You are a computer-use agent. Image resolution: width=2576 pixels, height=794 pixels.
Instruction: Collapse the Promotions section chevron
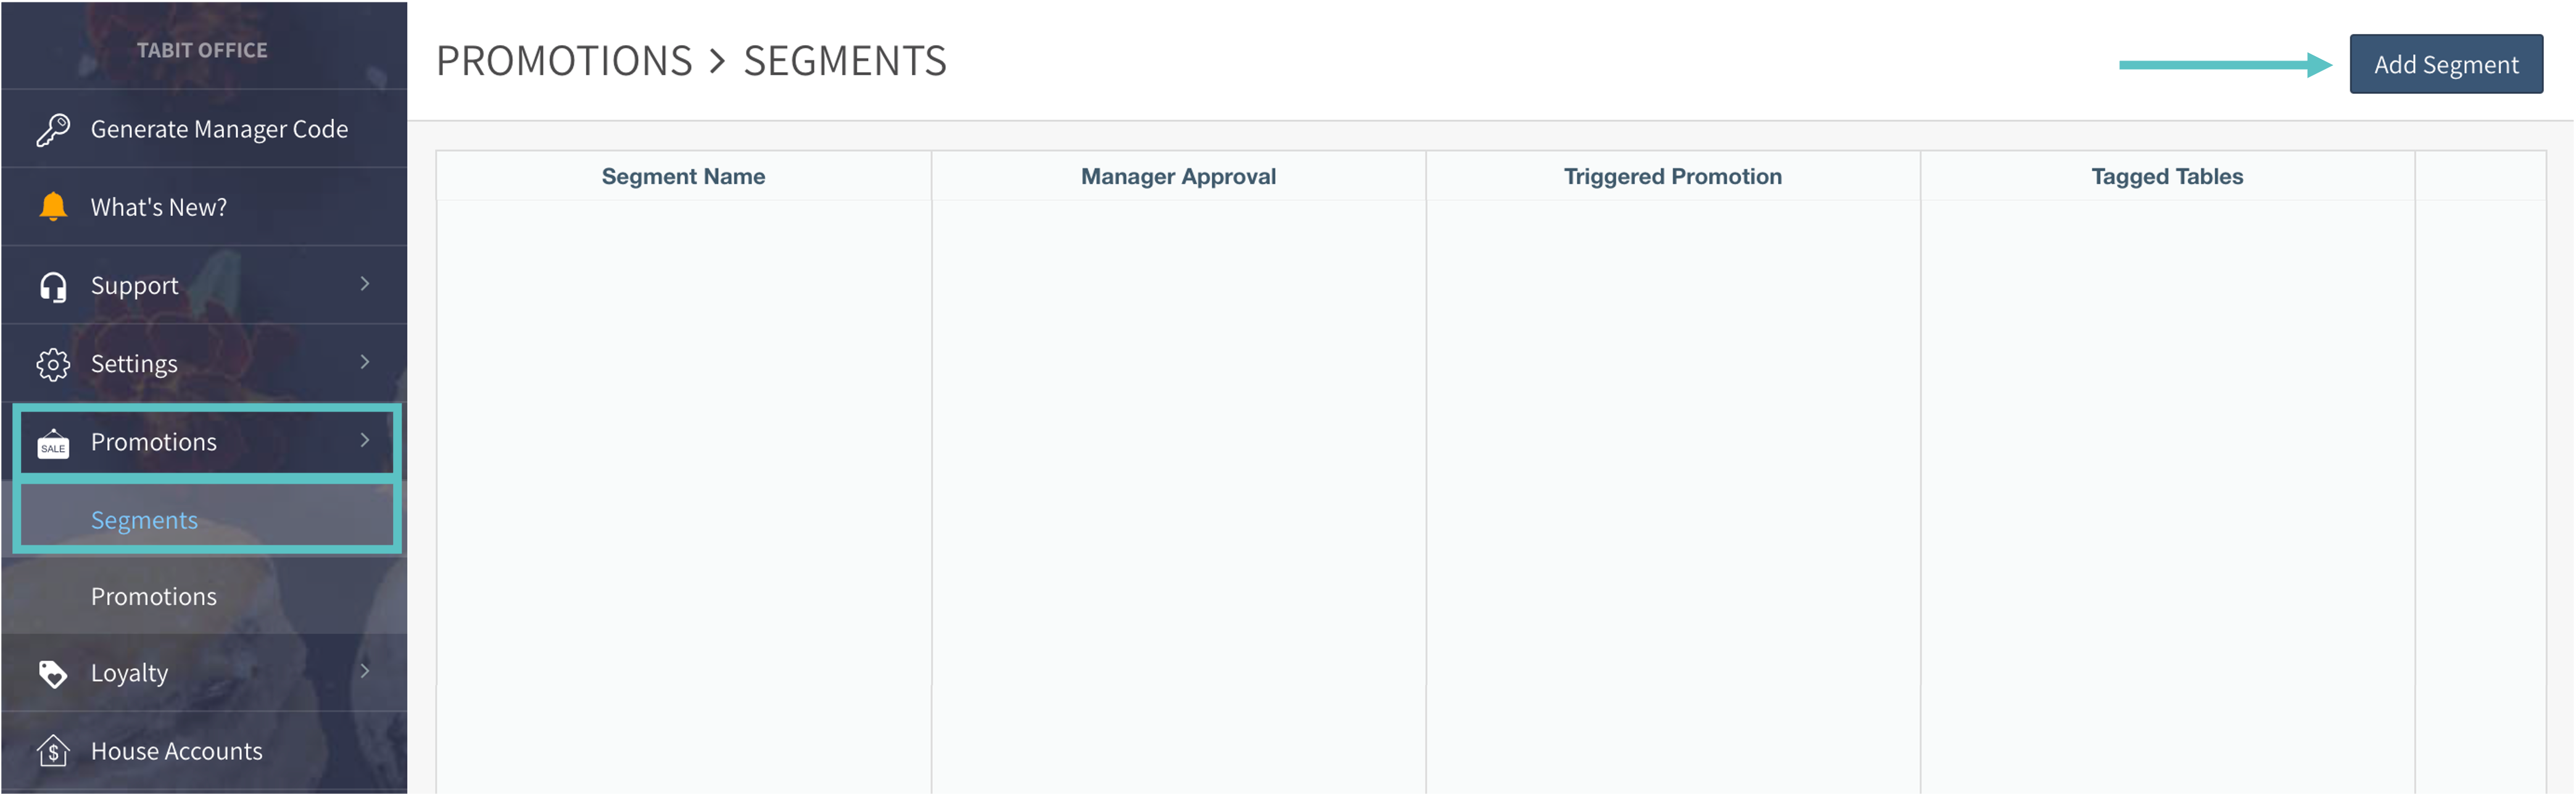pos(365,440)
